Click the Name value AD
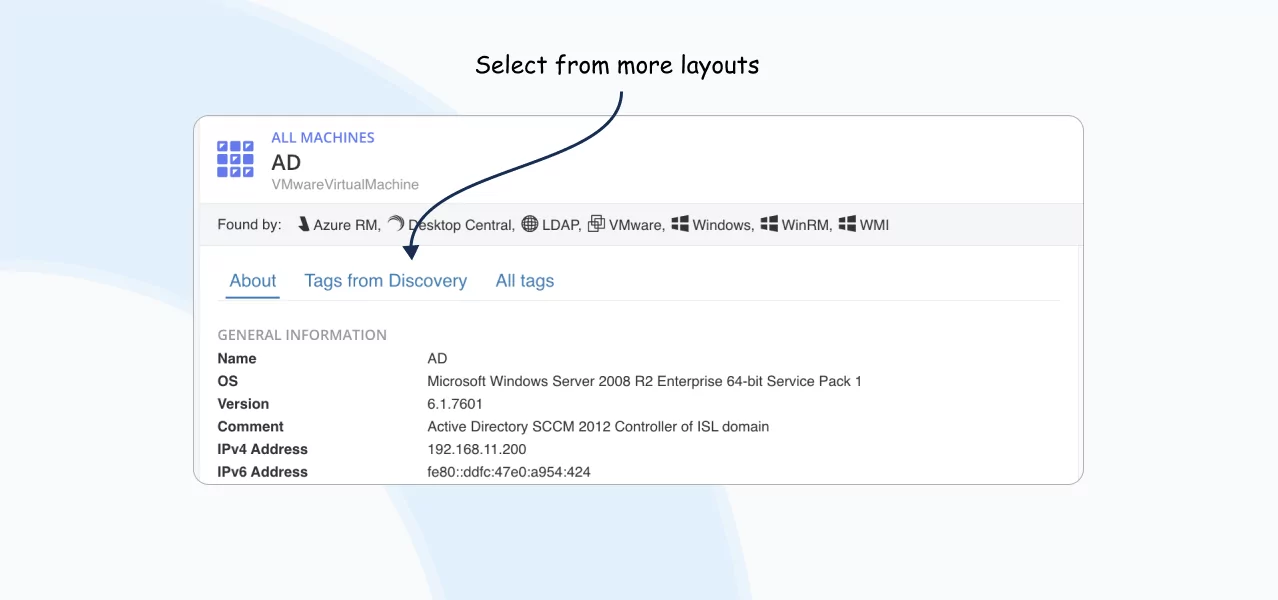Image resolution: width=1278 pixels, height=600 pixels. coord(437,358)
